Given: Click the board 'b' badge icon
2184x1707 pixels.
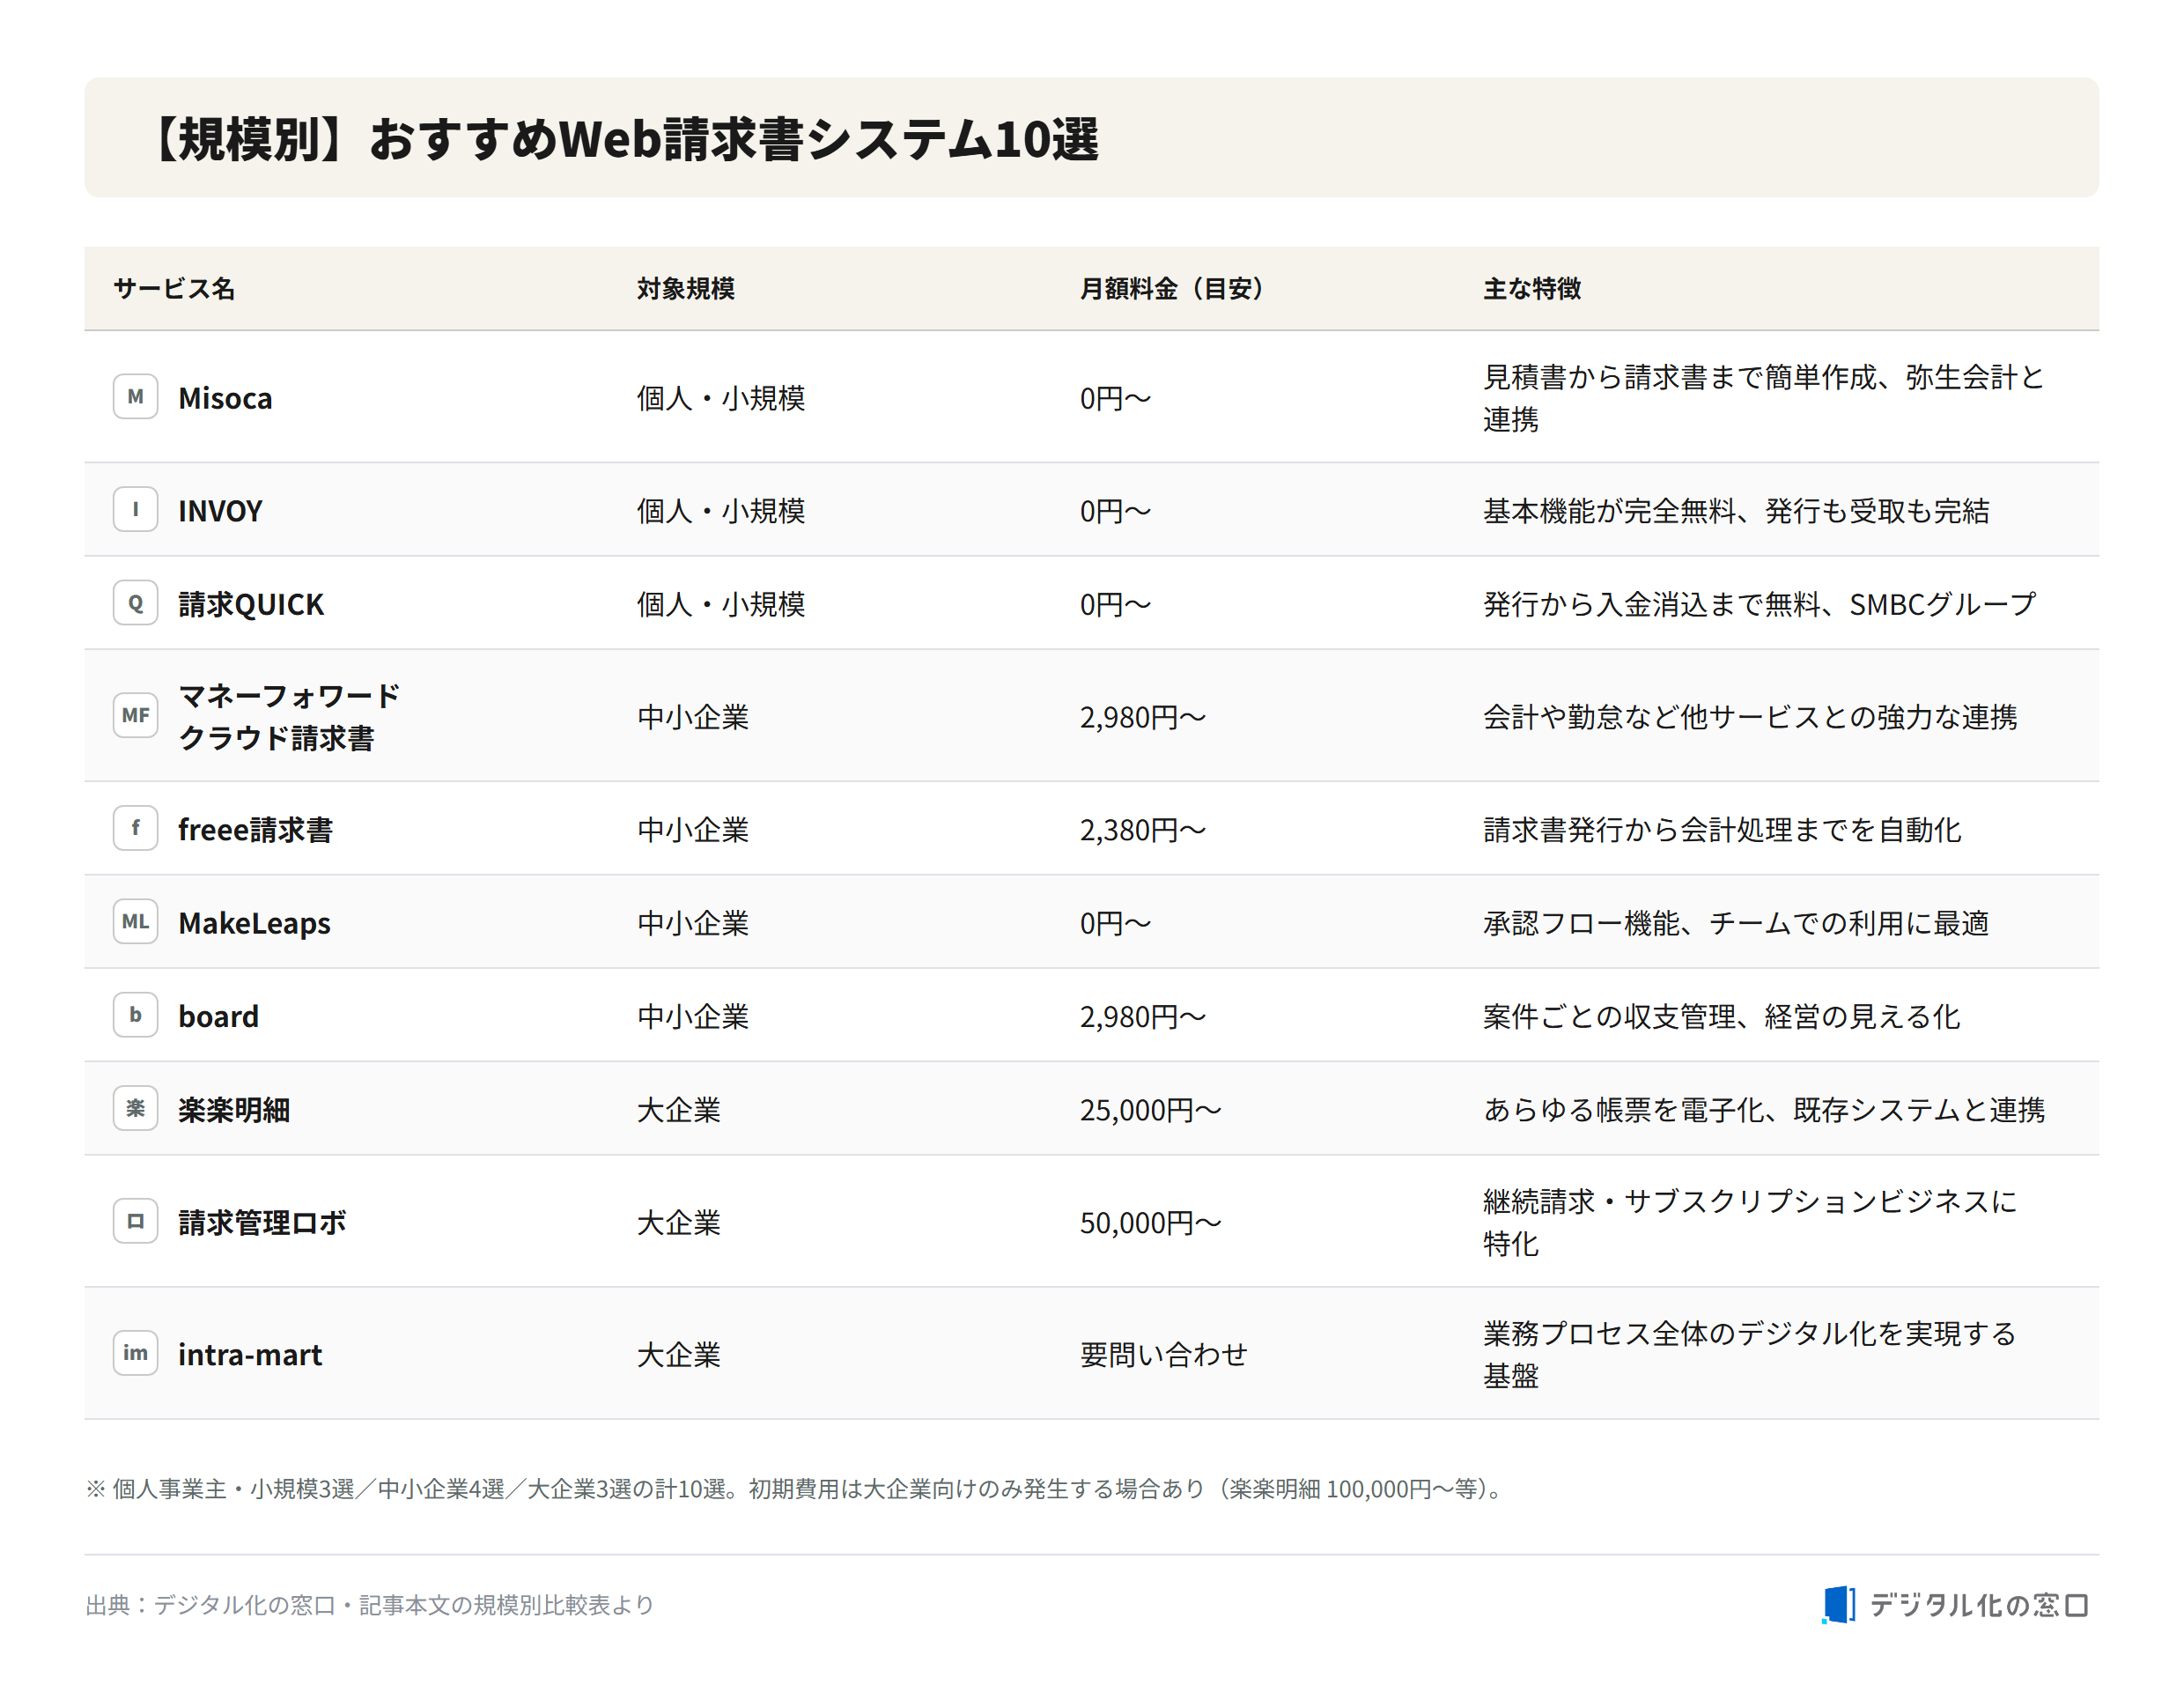Looking at the screenshot, I should (135, 1015).
